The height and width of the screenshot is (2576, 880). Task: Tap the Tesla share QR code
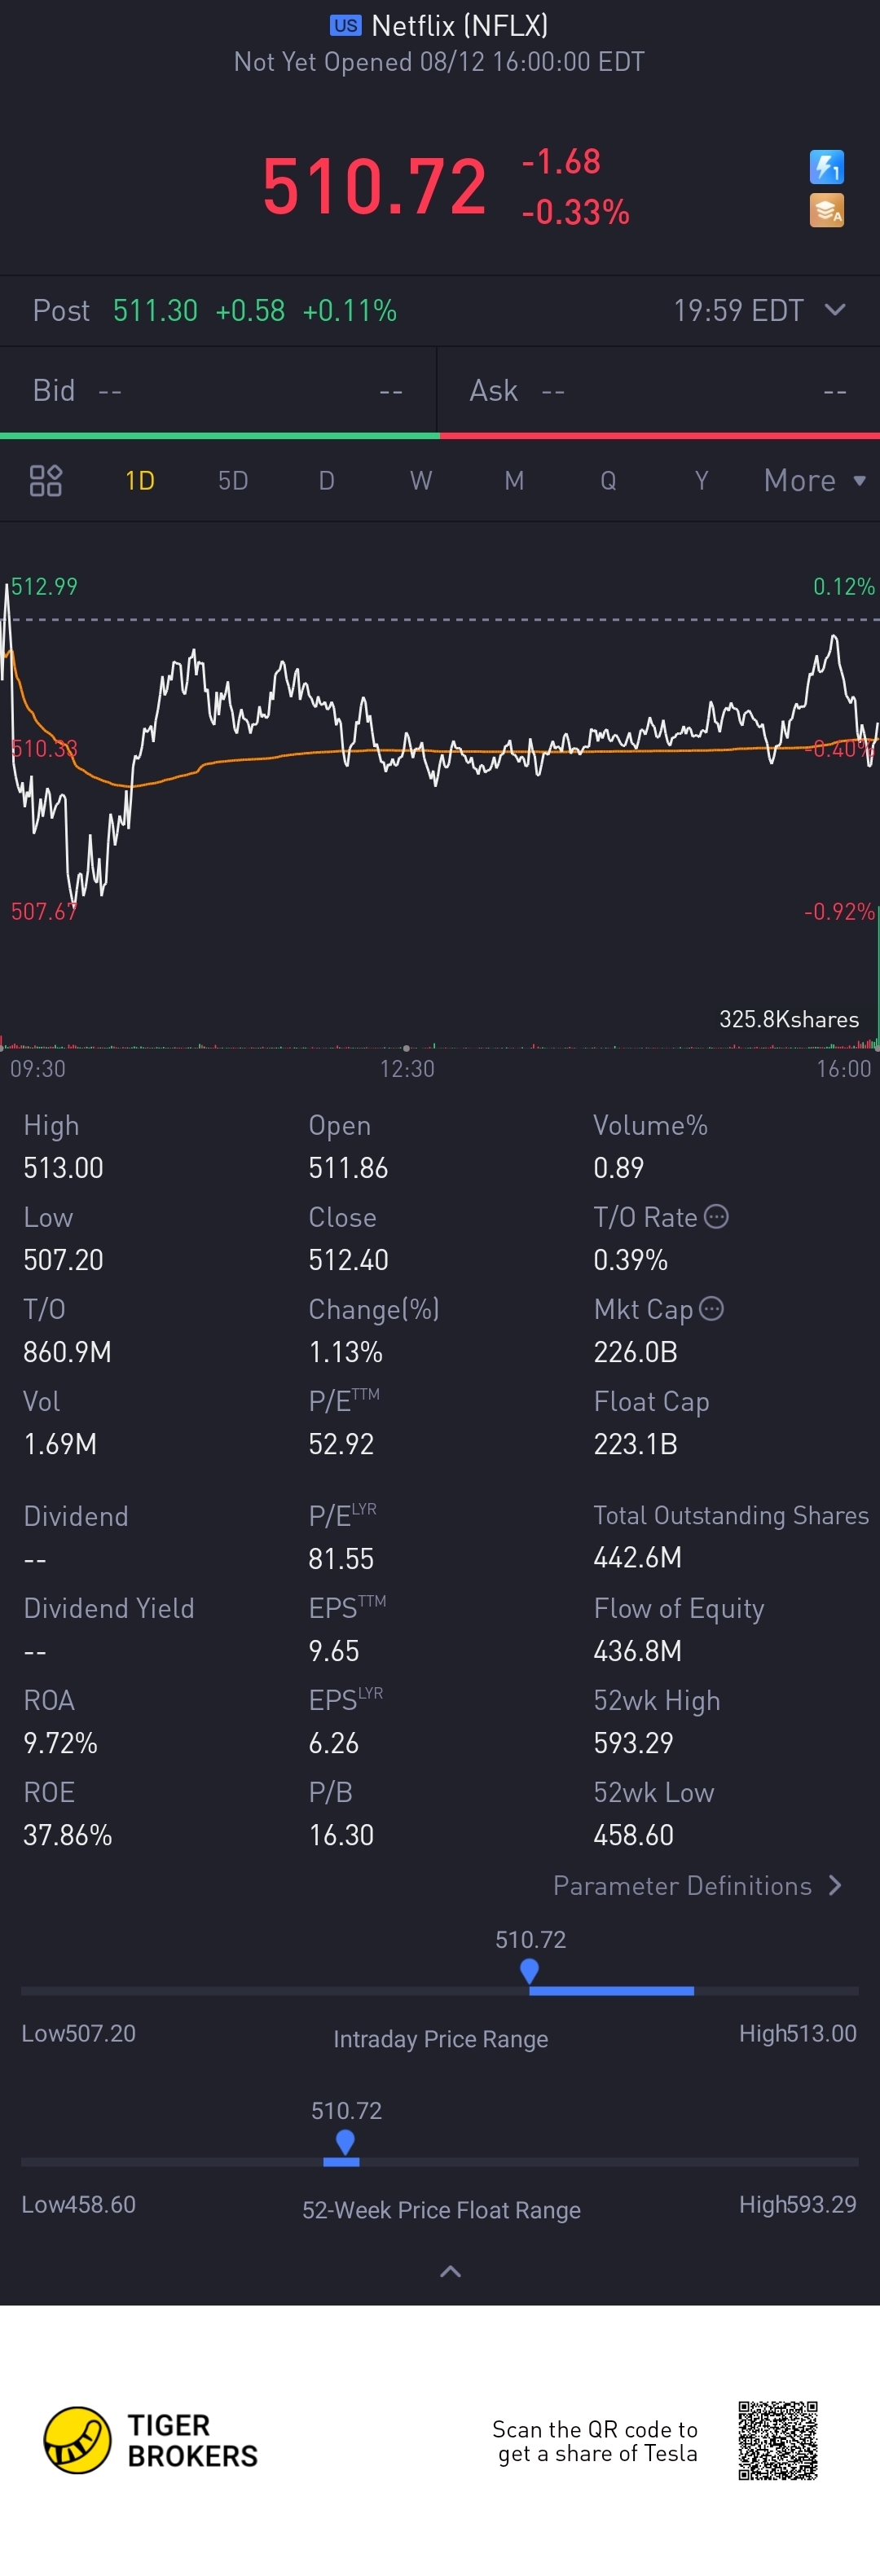point(778,2440)
